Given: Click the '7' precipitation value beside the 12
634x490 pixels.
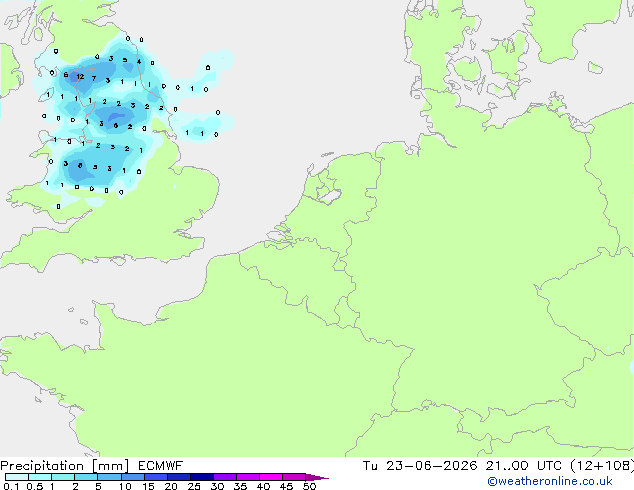Looking at the screenshot, I should pyautogui.click(x=94, y=78).
